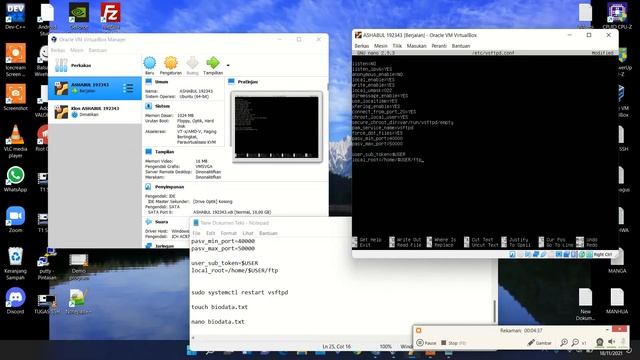Open Pengaturan settings gear in VirtualBox Manager
This screenshot has width=640, height=360.
tap(171, 63)
